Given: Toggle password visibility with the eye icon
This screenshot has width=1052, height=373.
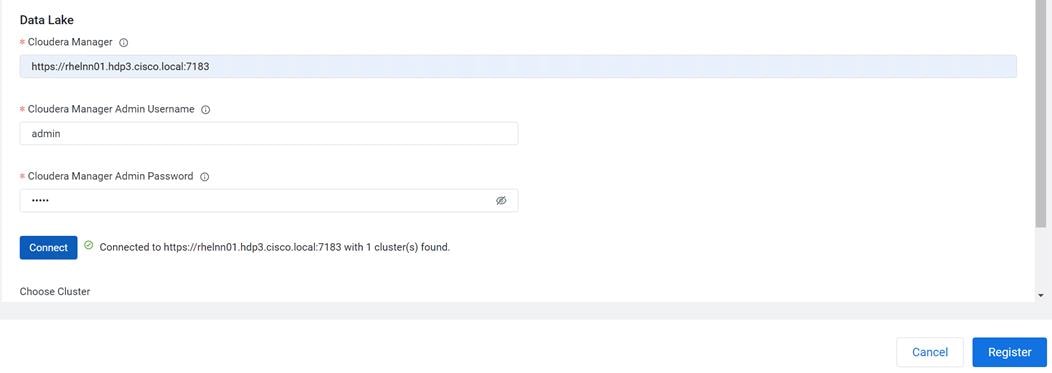Looking at the screenshot, I should (501, 201).
